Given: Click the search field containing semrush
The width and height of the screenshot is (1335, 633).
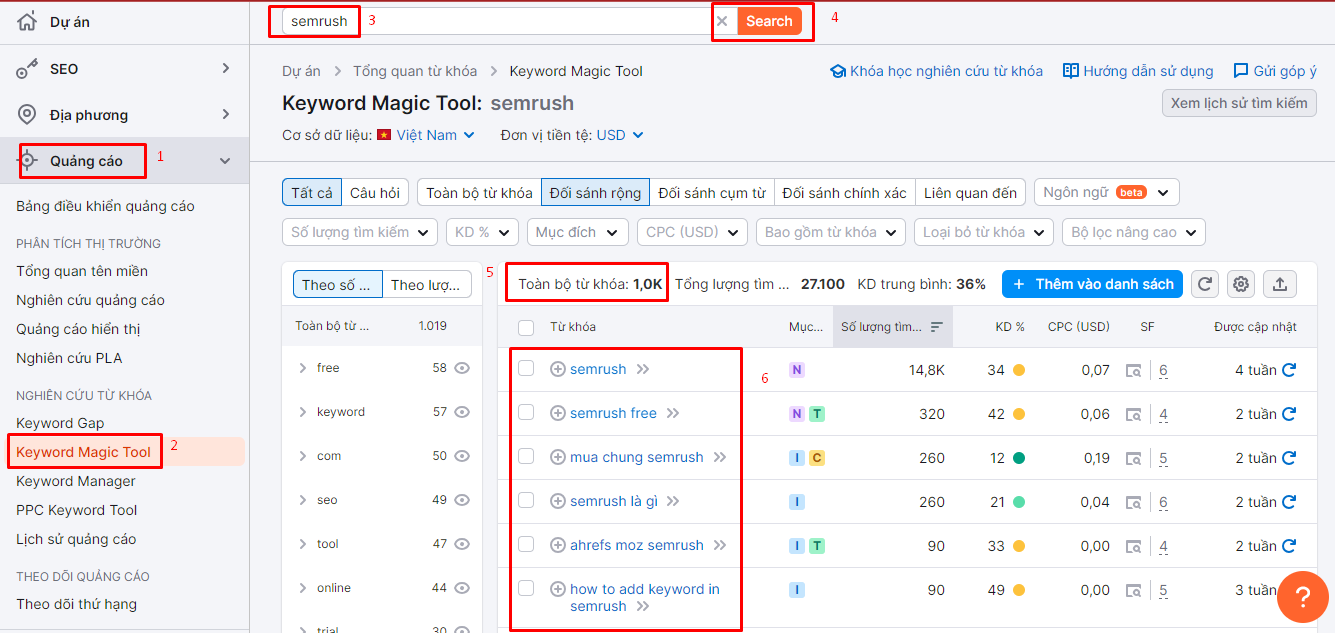Looking at the screenshot, I should [x=497, y=21].
